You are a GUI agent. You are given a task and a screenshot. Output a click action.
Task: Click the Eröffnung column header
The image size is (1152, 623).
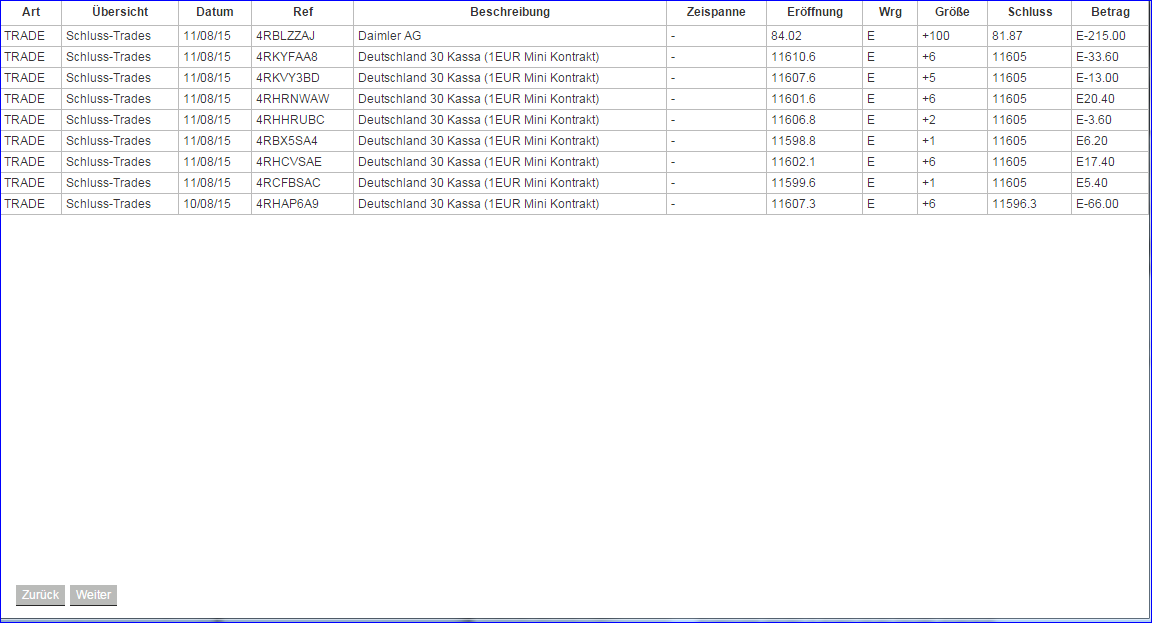pos(813,12)
